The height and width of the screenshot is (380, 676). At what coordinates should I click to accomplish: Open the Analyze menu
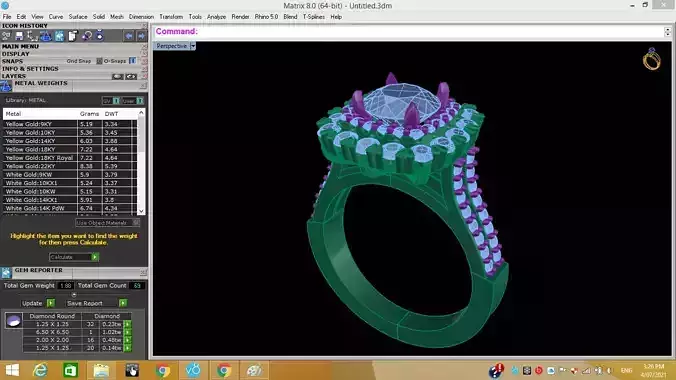[x=216, y=17]
